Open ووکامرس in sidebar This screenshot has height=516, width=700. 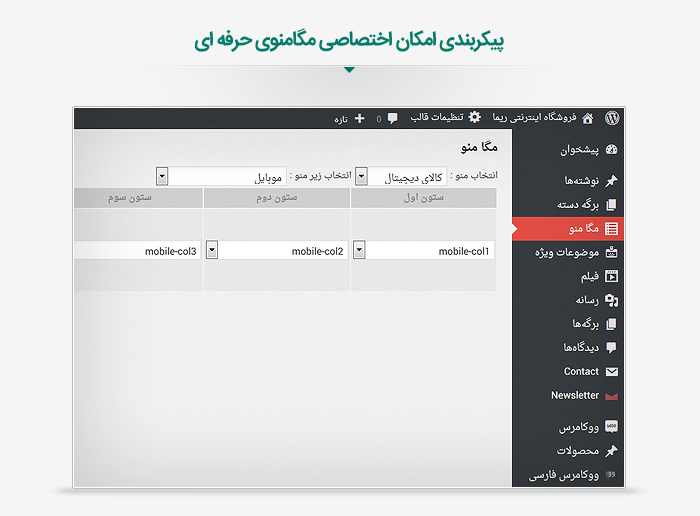(x=579, y=427)
